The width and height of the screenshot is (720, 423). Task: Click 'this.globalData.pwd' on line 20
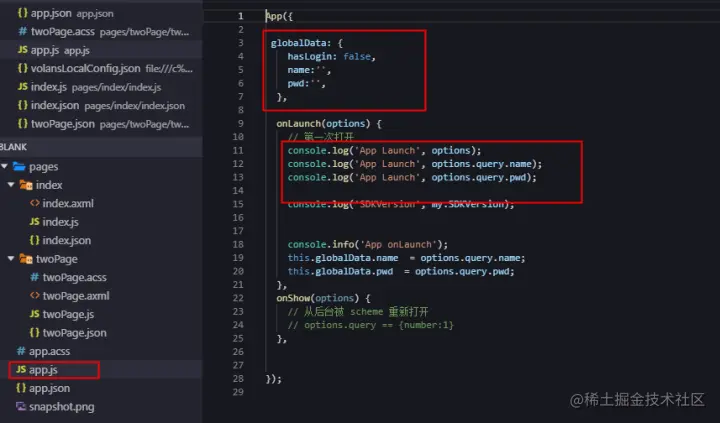[x=340, y=271]
